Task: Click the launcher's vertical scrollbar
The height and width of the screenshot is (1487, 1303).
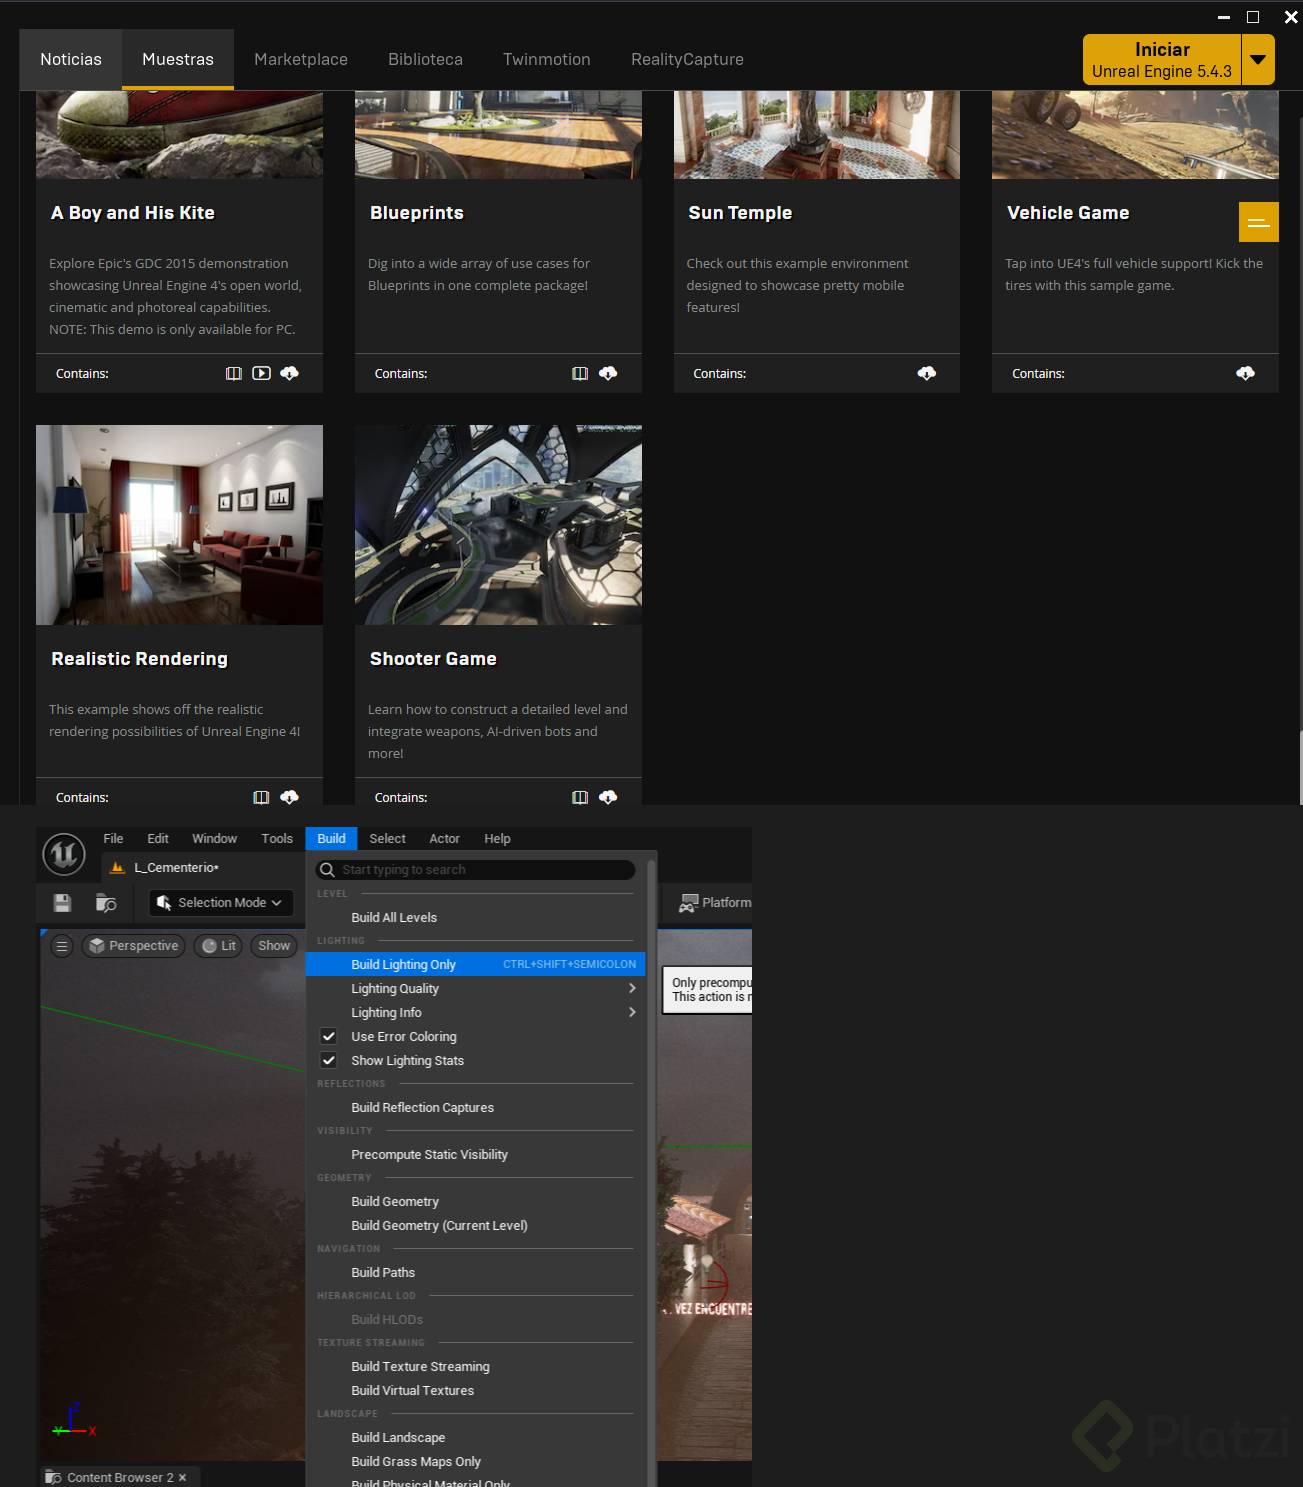Action: (1300, 768)
